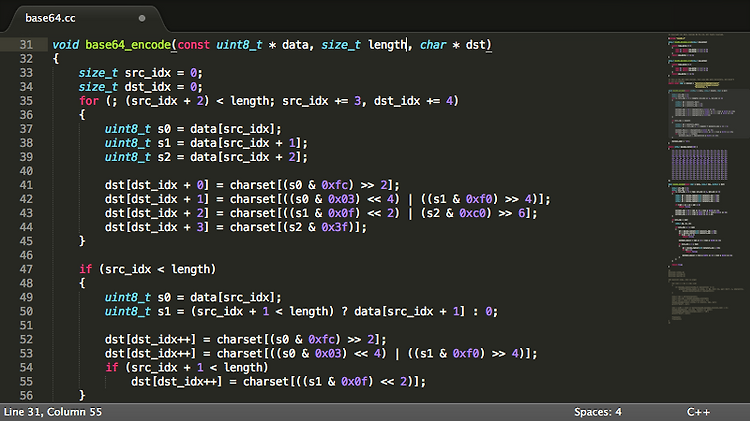Click the function name base64_encode
This screenshot has width=750, height=421.
pos(128,45)
